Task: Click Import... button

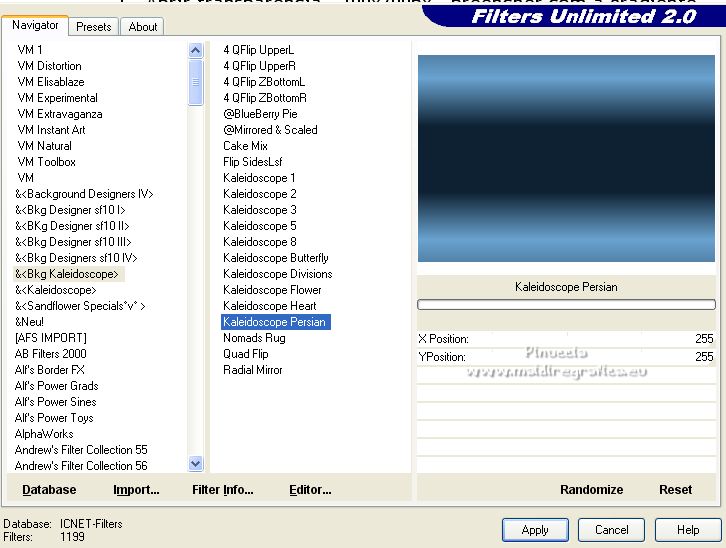Action: pyautogui.click(x=136, y=489)
